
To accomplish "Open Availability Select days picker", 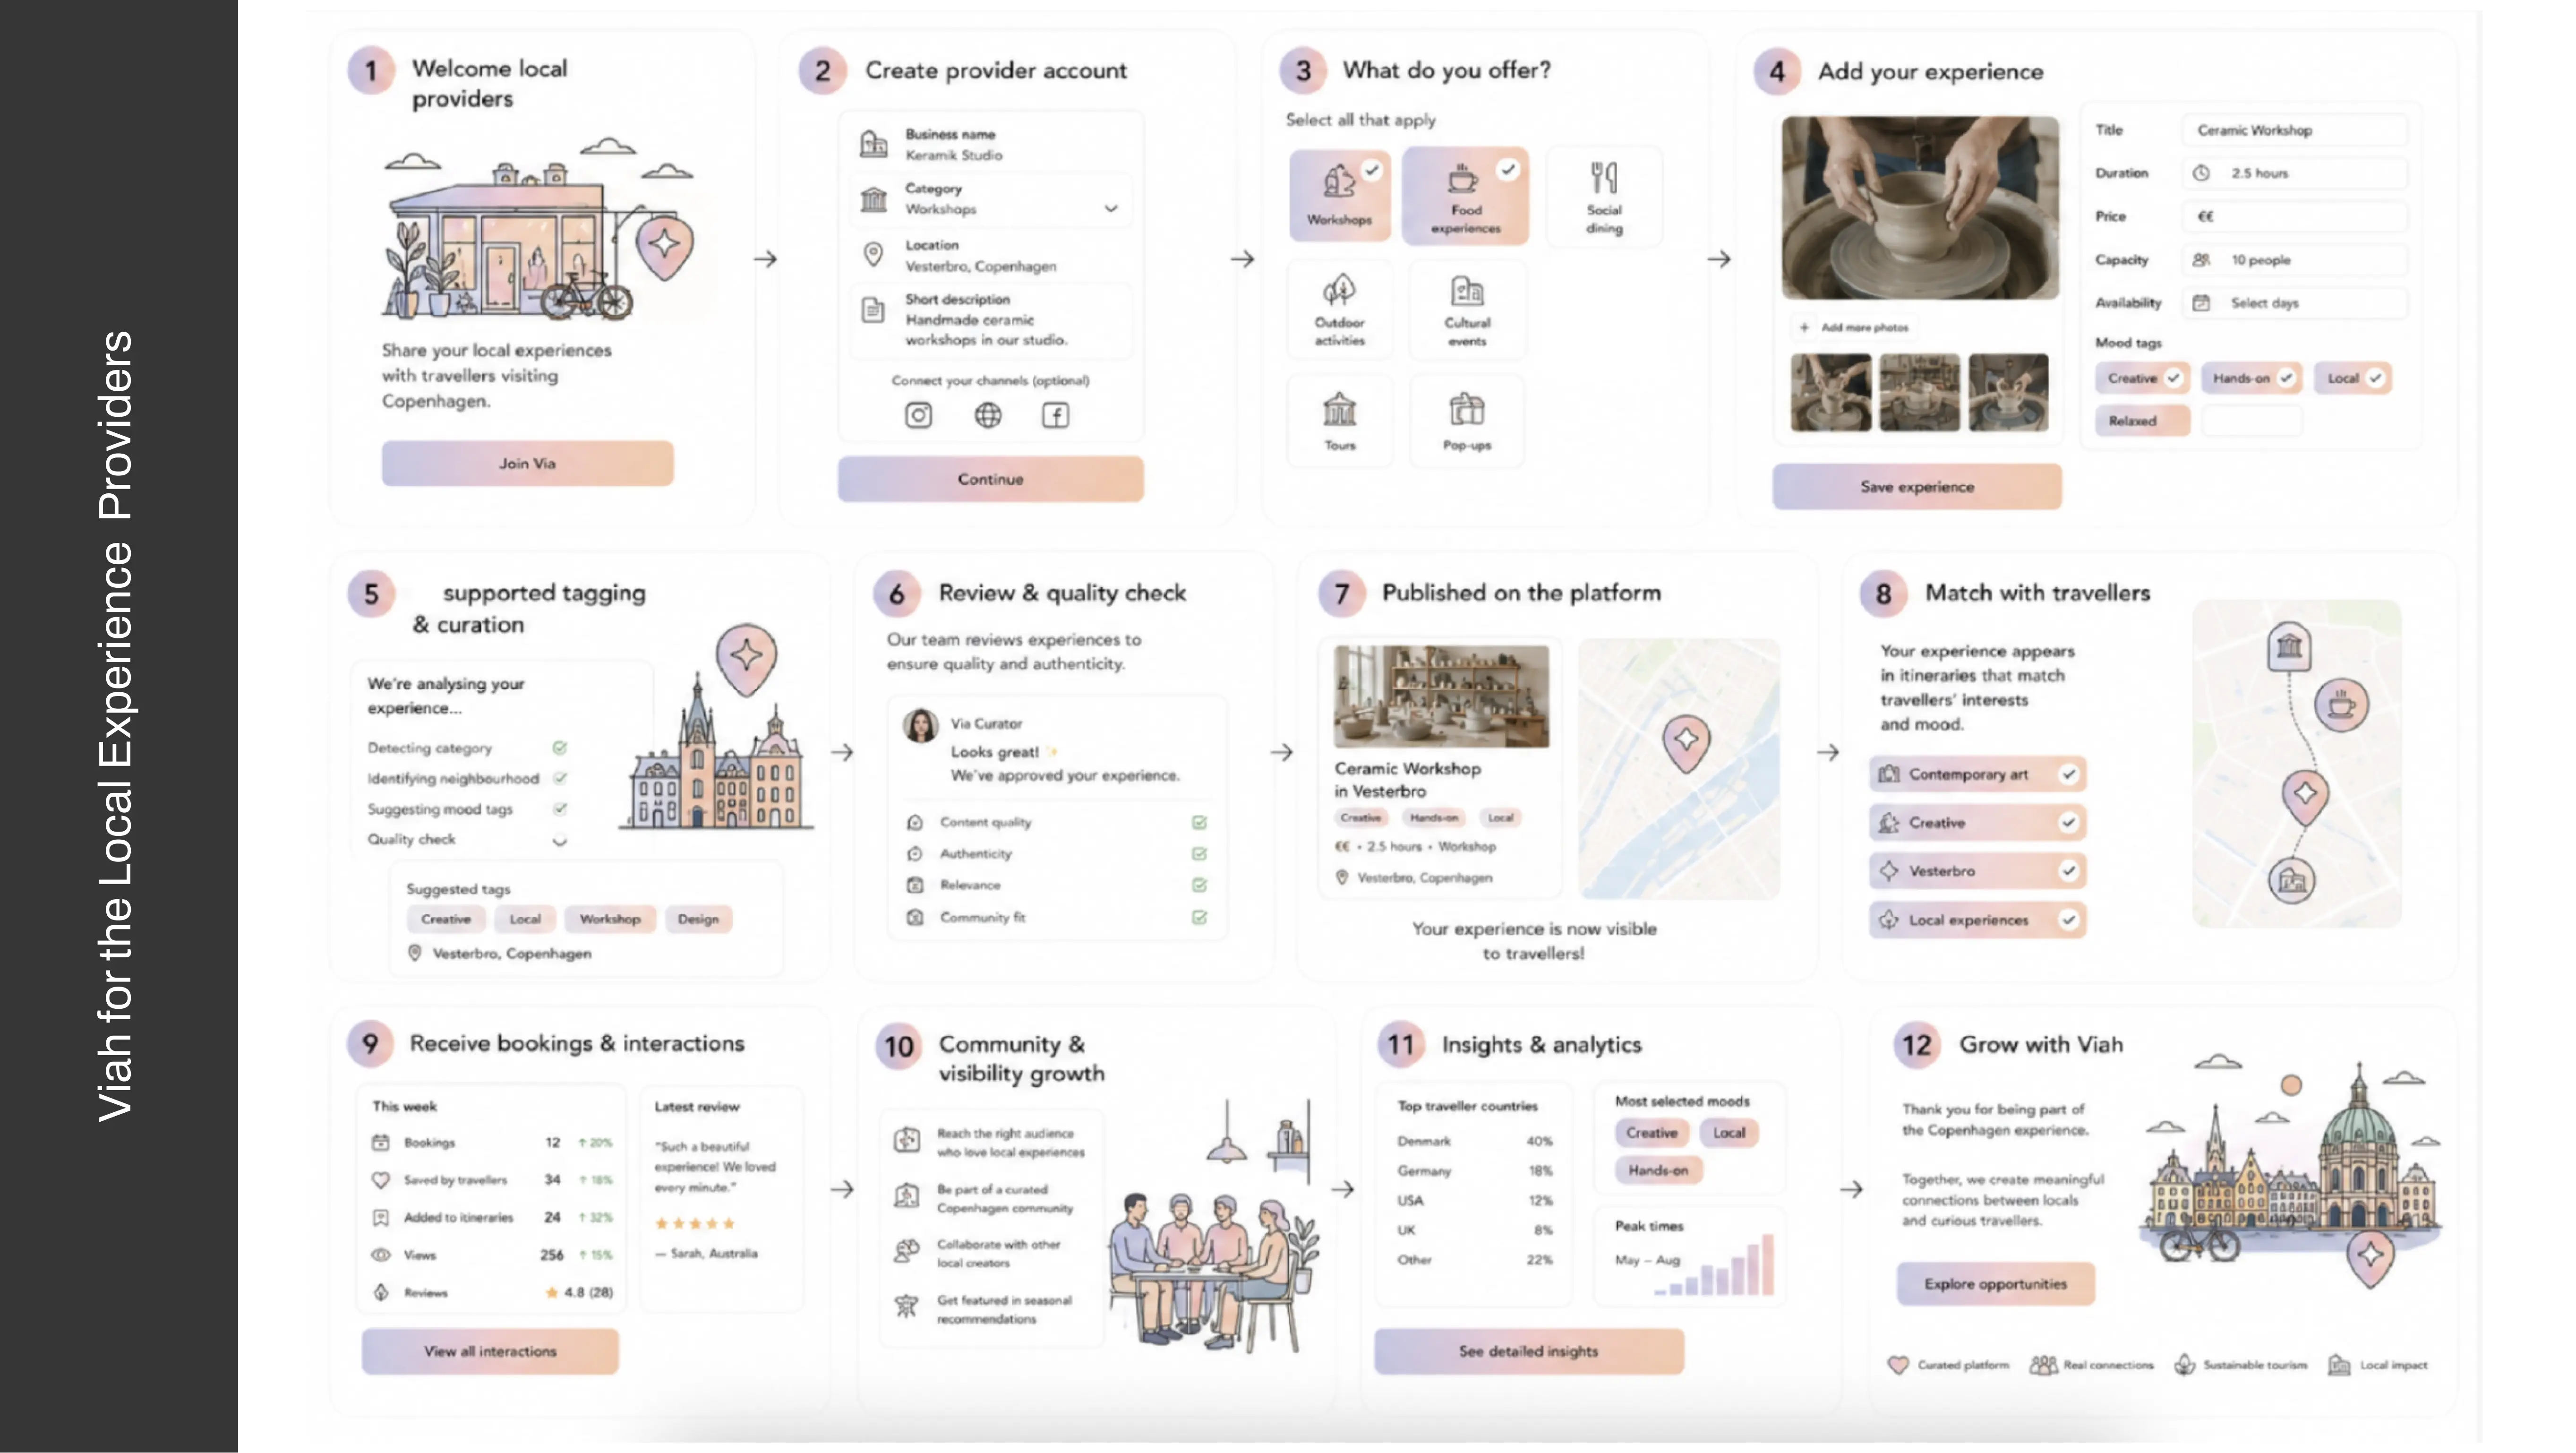I will pos(2294,303).
